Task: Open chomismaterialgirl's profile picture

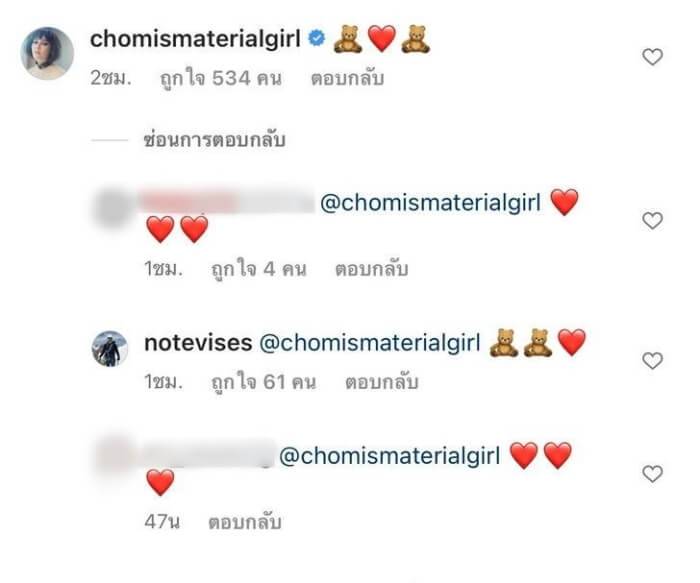Action: coord(48,52)
